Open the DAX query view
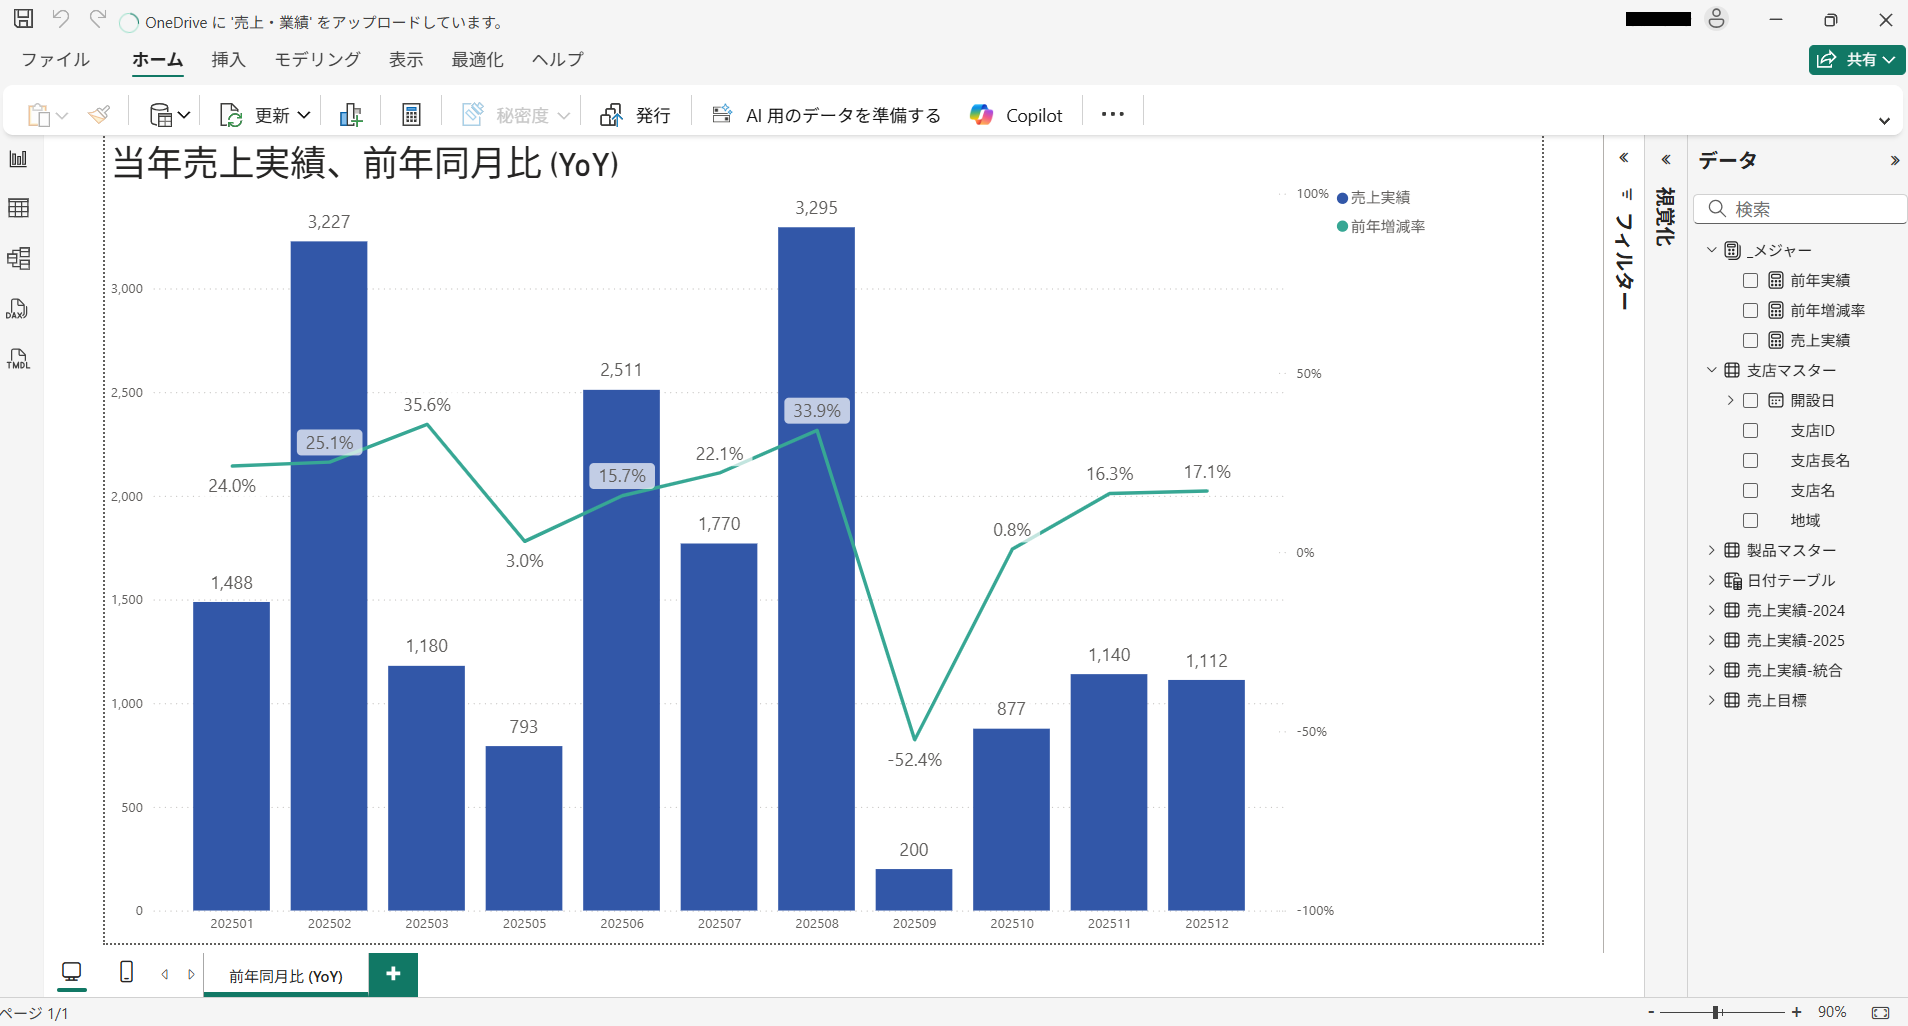 tap(18, 308)
